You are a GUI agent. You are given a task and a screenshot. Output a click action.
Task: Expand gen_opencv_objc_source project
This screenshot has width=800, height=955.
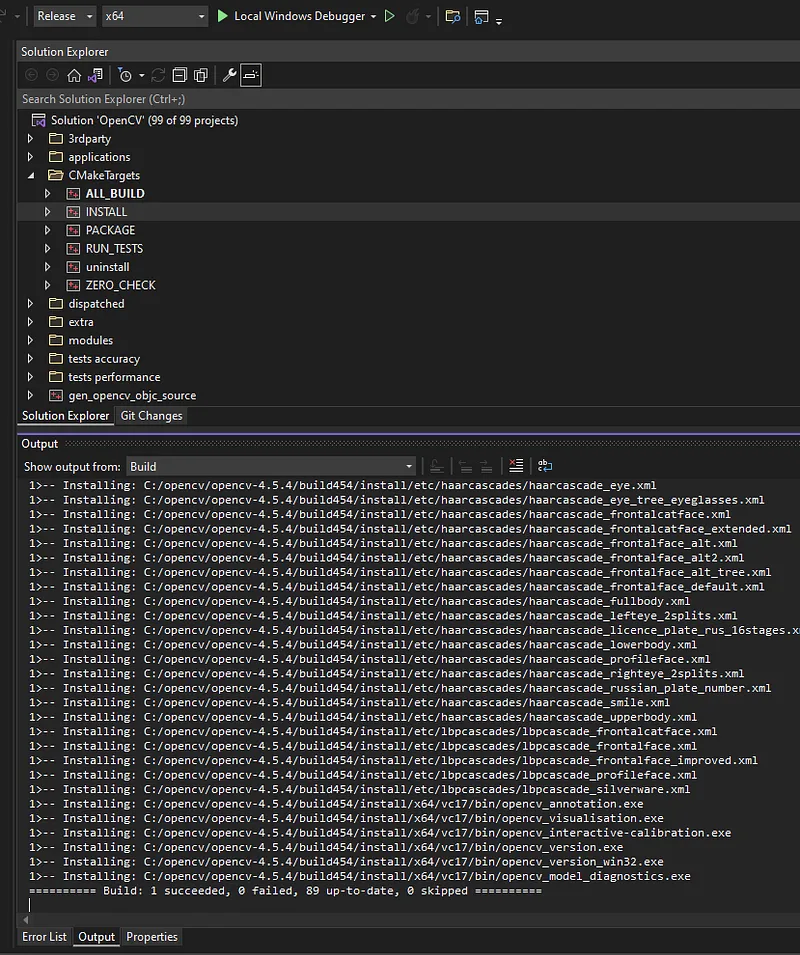[x=30, y=395]
